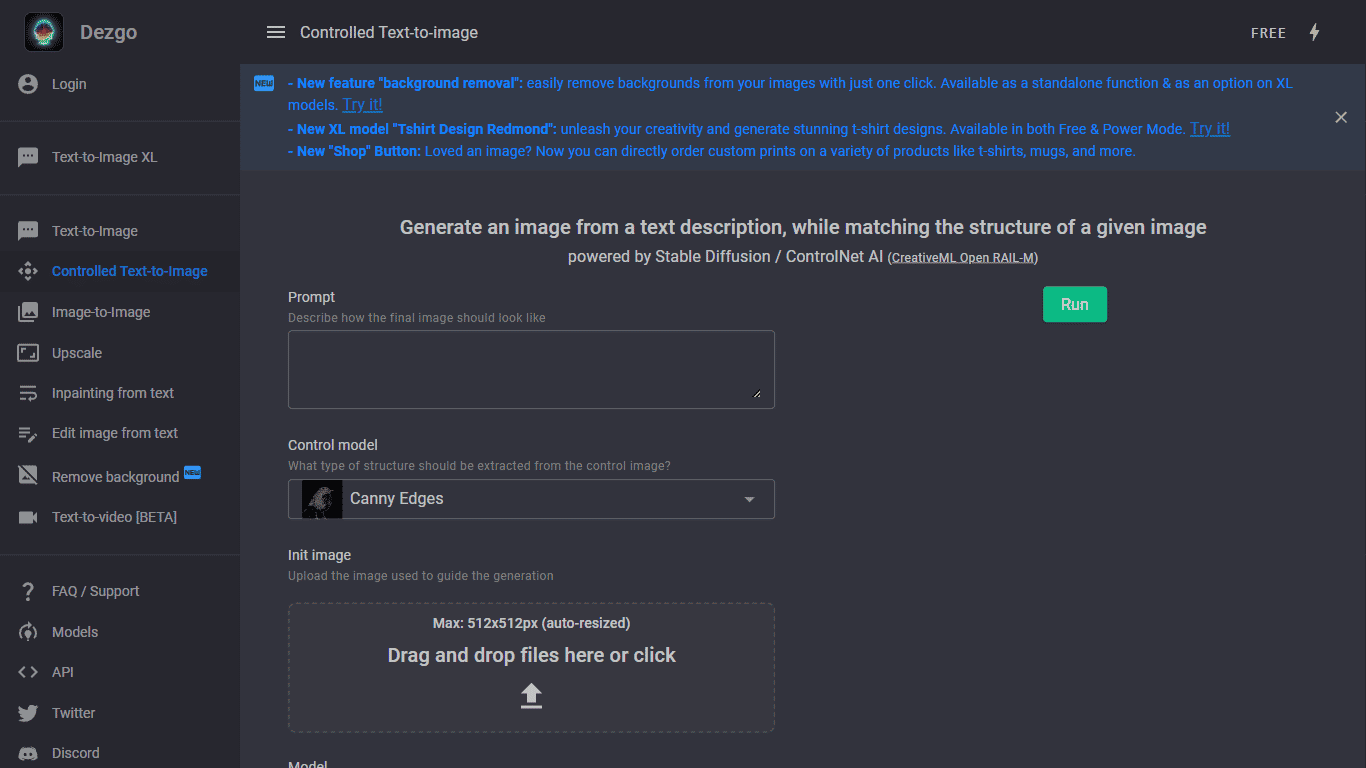1366x768 pixels.
Task: Open the CreativeML Open RAIL-M license link
Action: pyautogui.click(x=963, y=258)
